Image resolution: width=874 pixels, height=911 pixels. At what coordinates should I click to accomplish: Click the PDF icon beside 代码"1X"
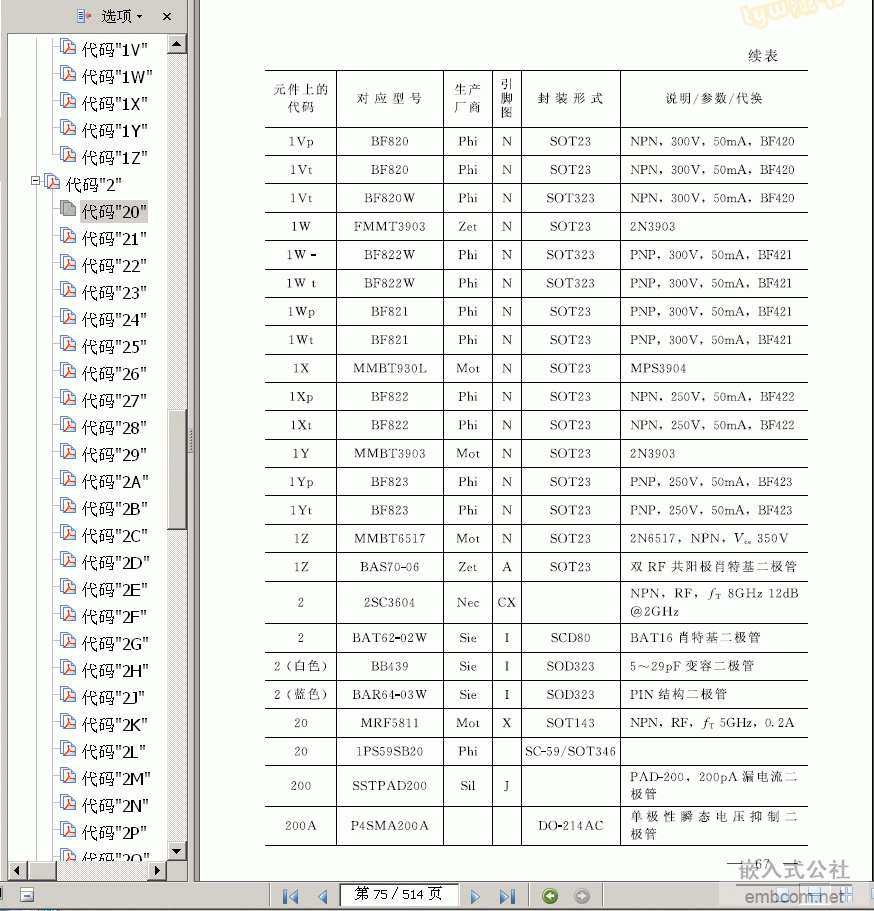pos(68,101)
